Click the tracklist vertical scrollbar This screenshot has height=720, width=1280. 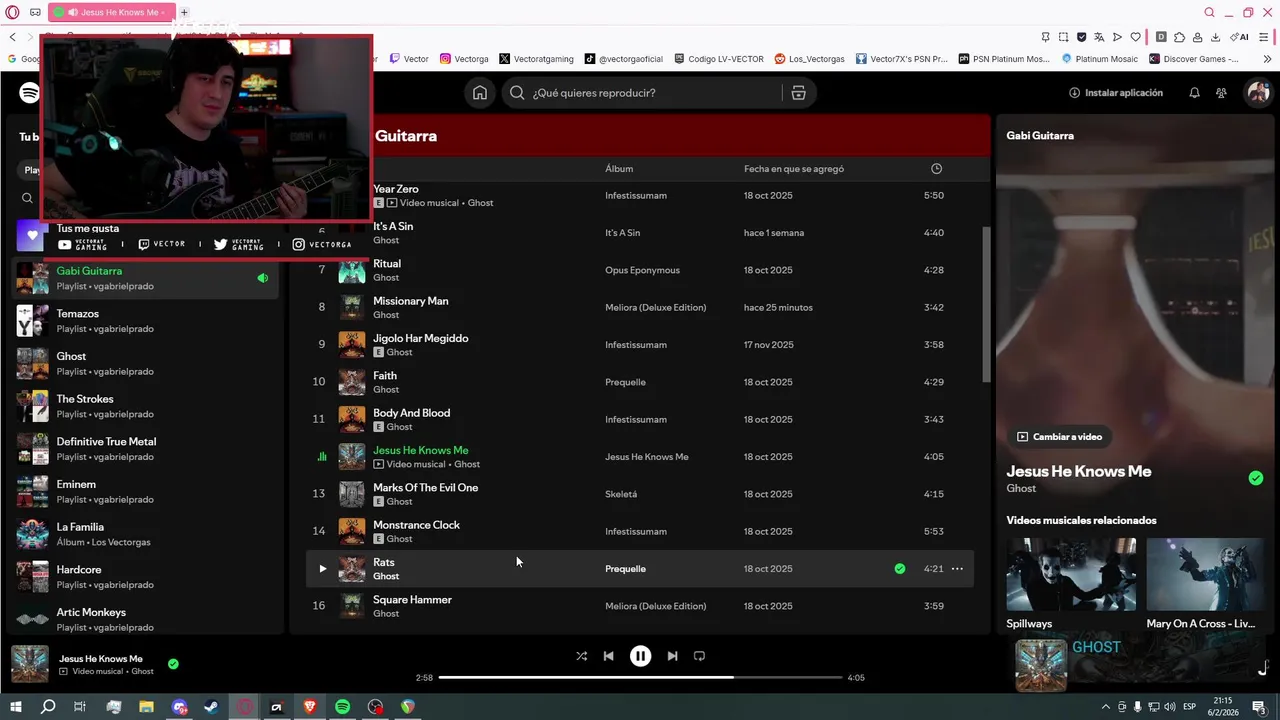click(x=986, y=304)
